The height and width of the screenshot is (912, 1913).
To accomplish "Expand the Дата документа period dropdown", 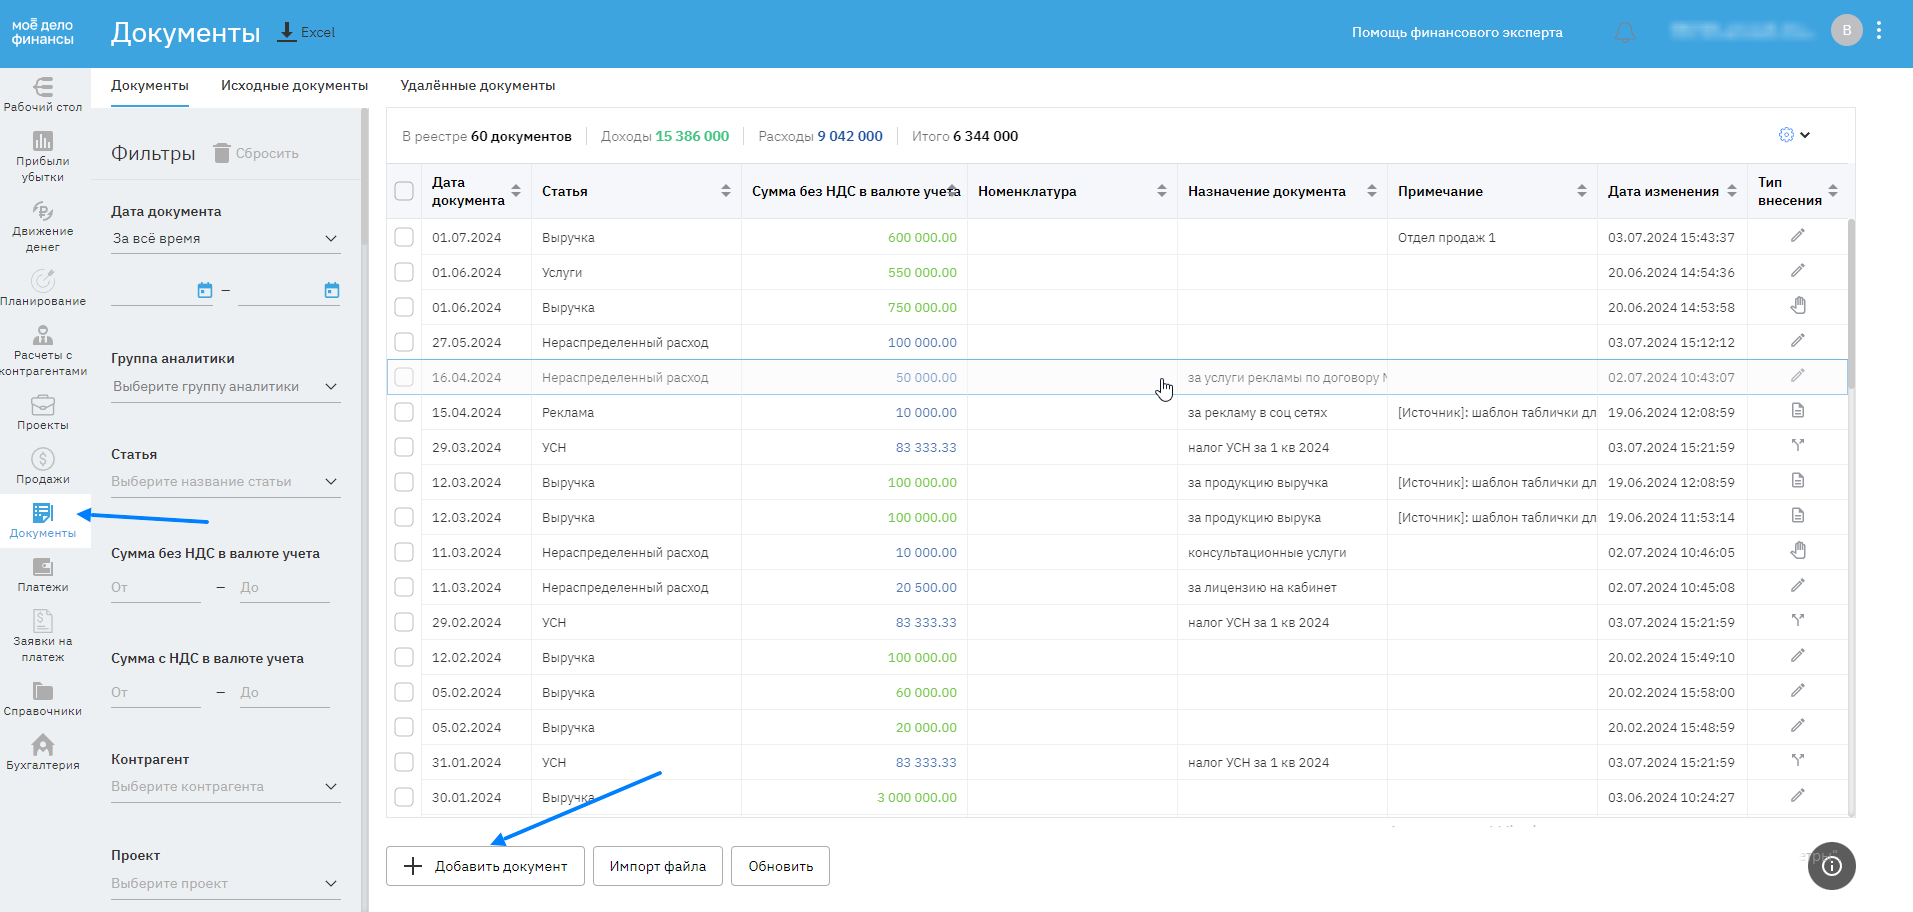I will pos(225,239).
